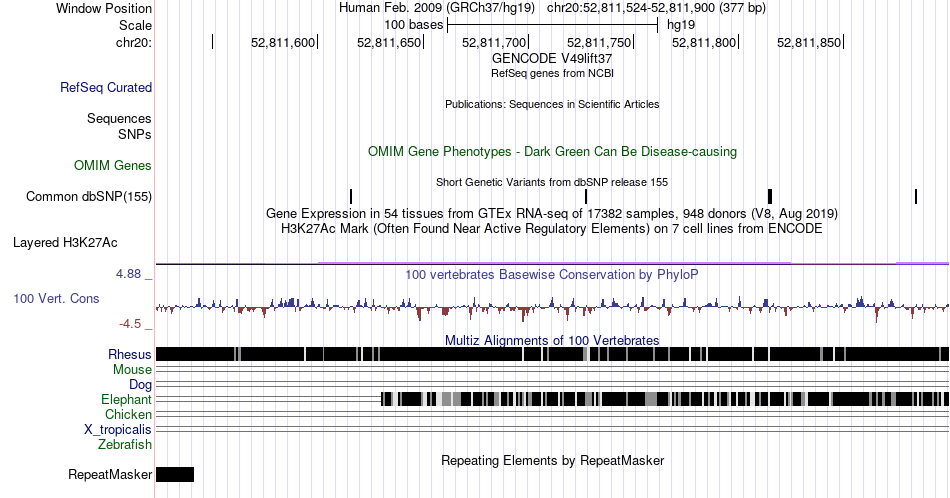Click the -4.5 PhyloP lower value

pos(130,324)
